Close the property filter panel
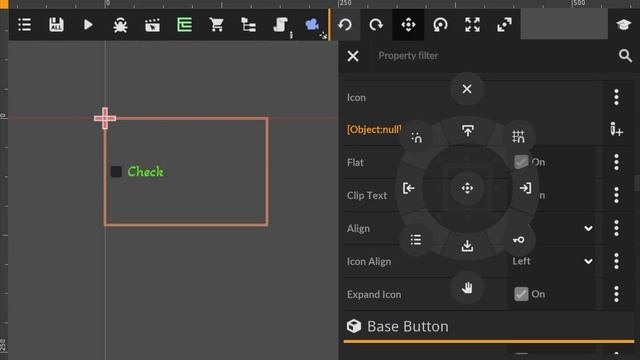This screenshot has width=640, height=360. click(x=353, y=56)
